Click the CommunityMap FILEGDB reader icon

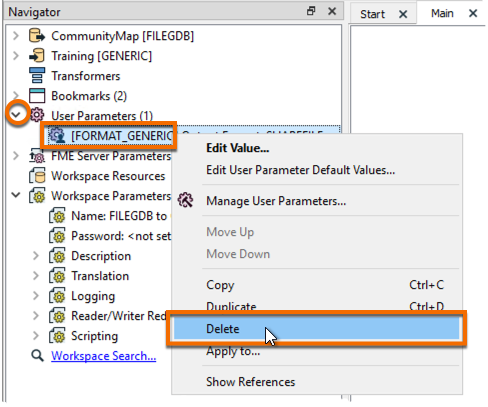pos(37,36)
